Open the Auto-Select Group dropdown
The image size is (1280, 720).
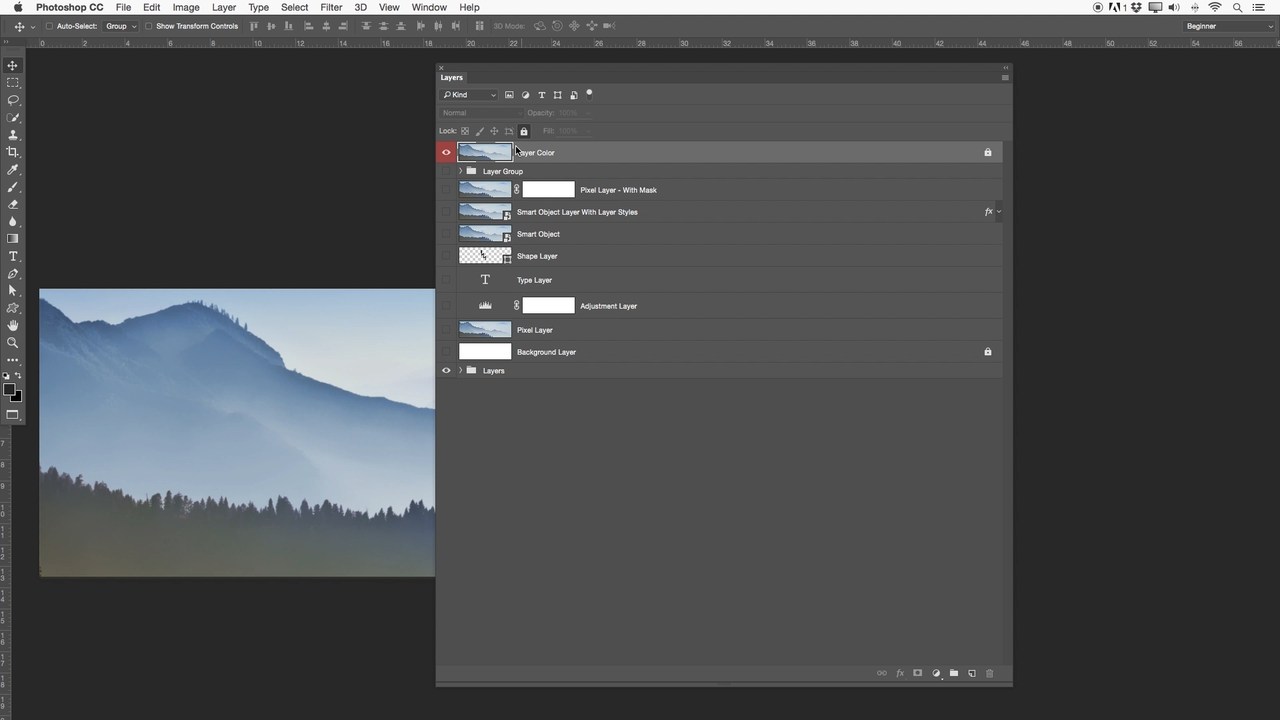point(121,26)
